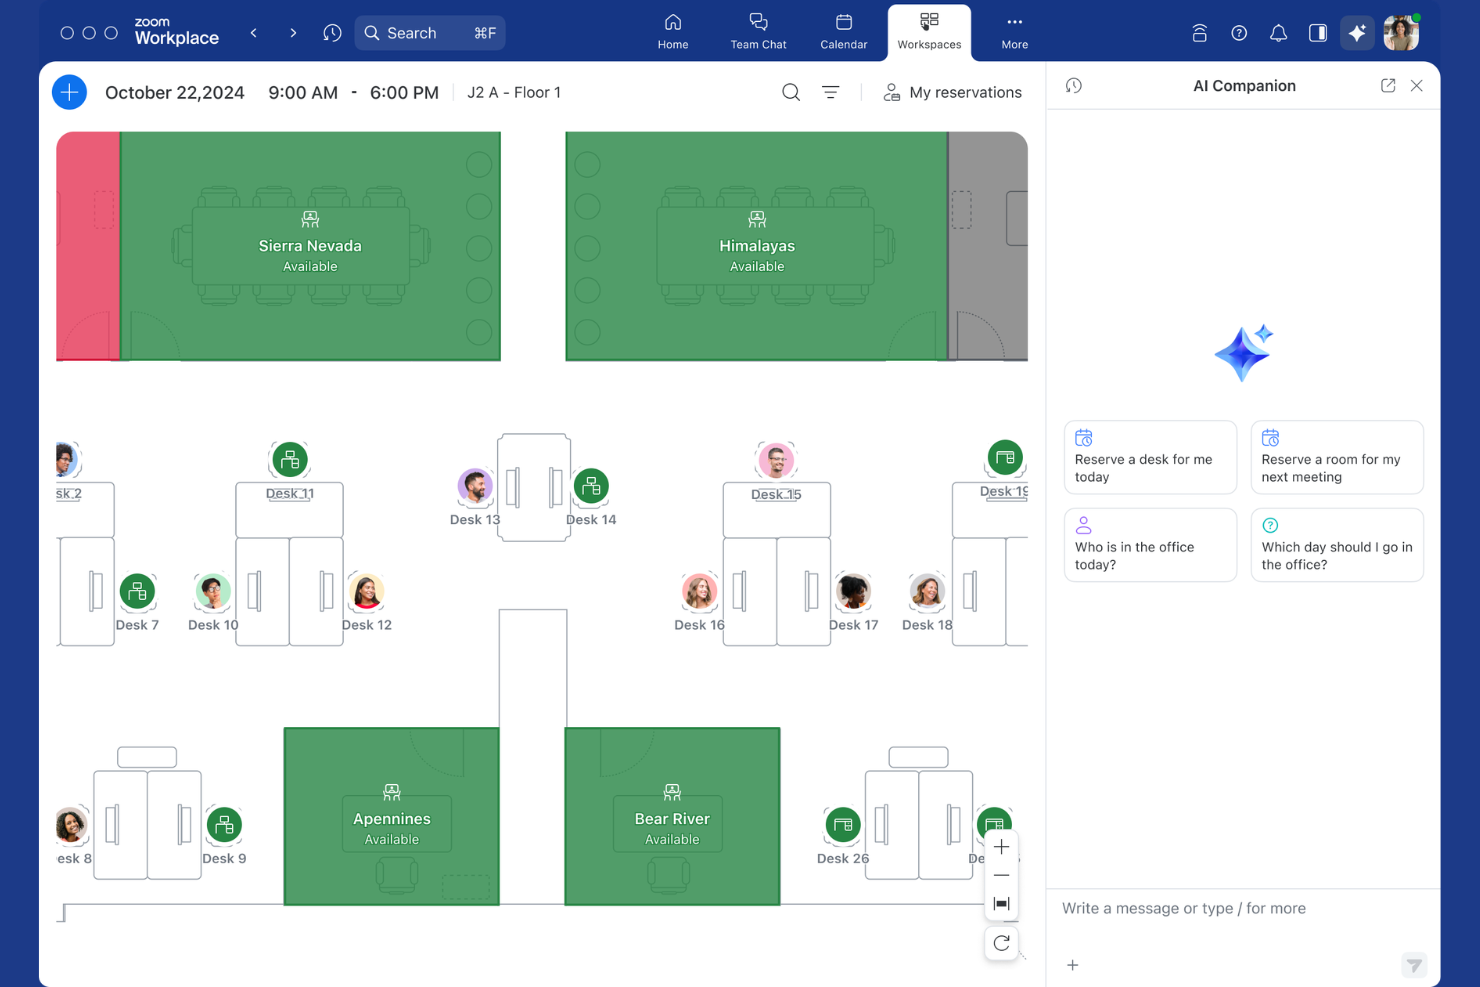This screenshot has width=1480, height=987.
Task: Select the Himalayas room
Action: 757,246
